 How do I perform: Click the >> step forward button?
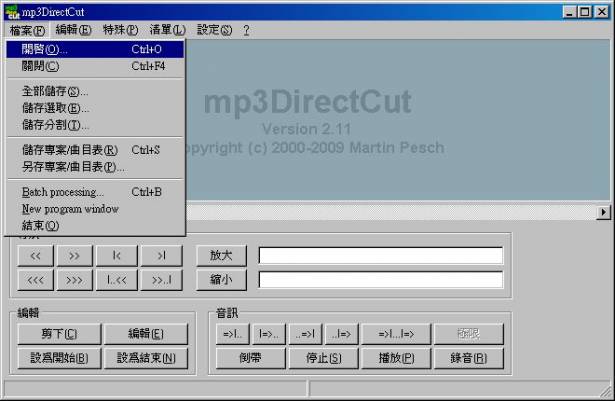pyautogui.click(x=75, y=256)
